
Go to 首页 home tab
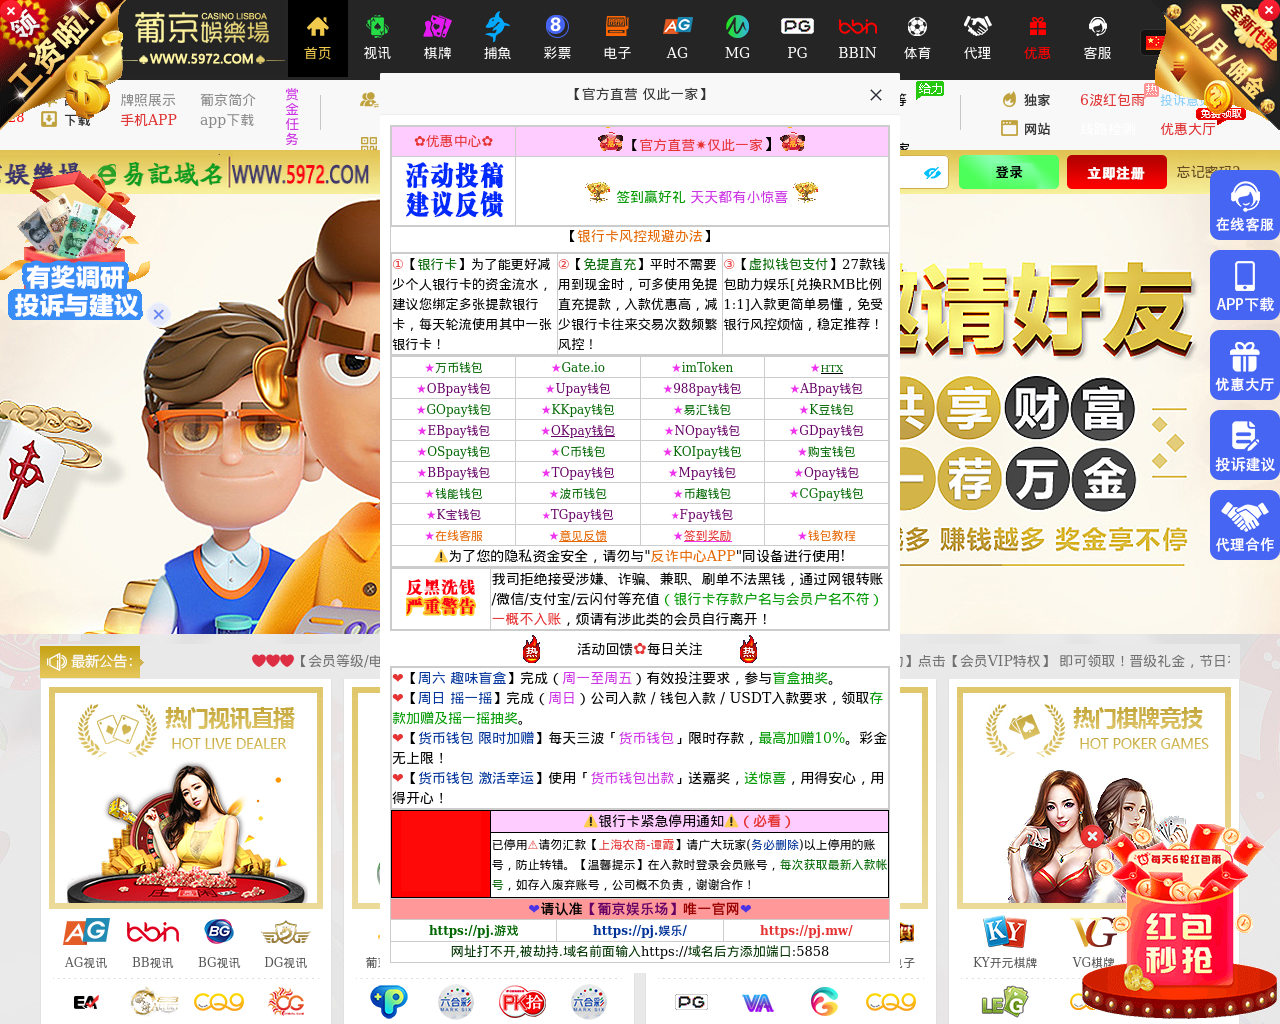[317, 38]
